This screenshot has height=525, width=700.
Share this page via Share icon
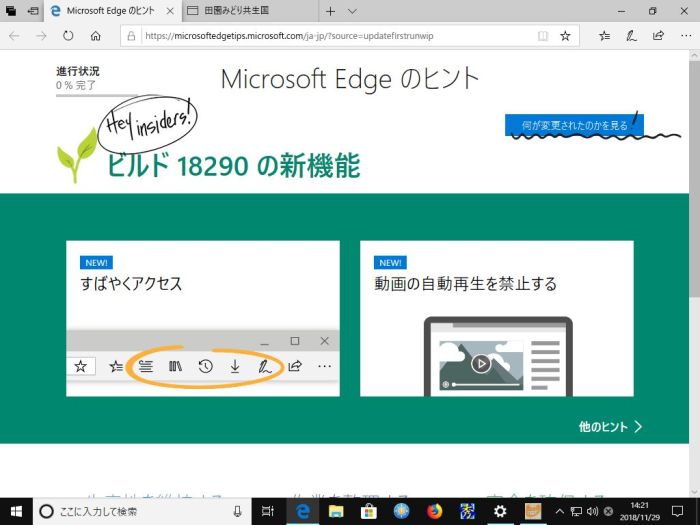[x=657, y=35]
